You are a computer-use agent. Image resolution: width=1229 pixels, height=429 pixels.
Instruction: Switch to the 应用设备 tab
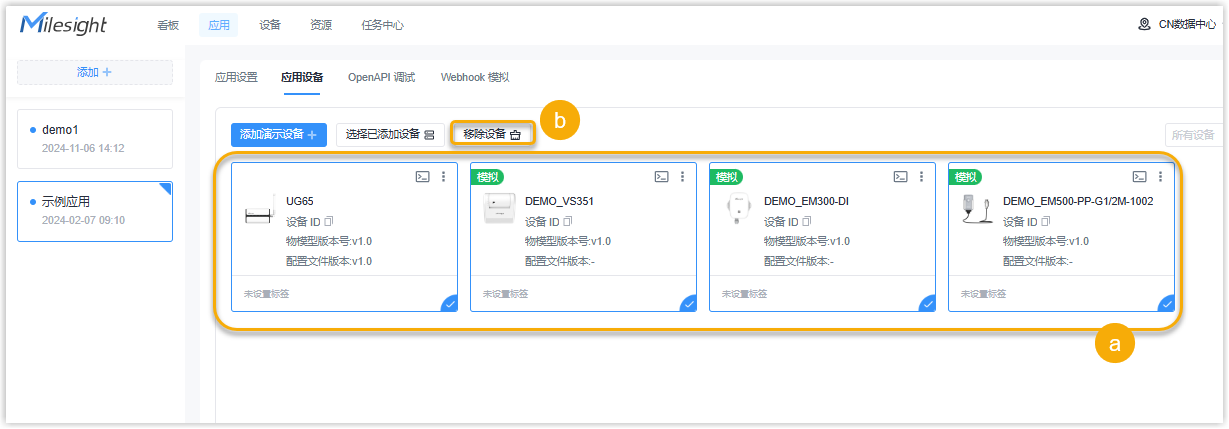point(302,77)
